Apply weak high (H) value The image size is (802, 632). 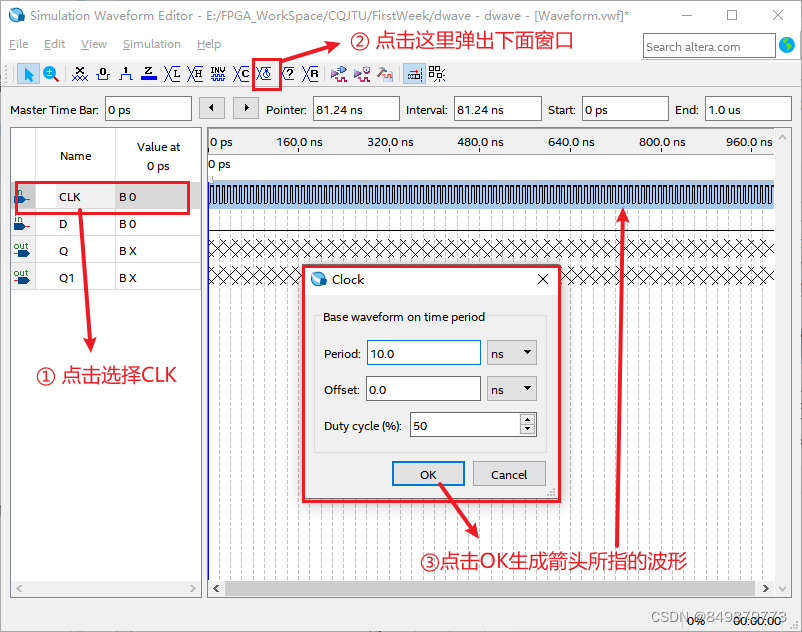click(195, 74)
